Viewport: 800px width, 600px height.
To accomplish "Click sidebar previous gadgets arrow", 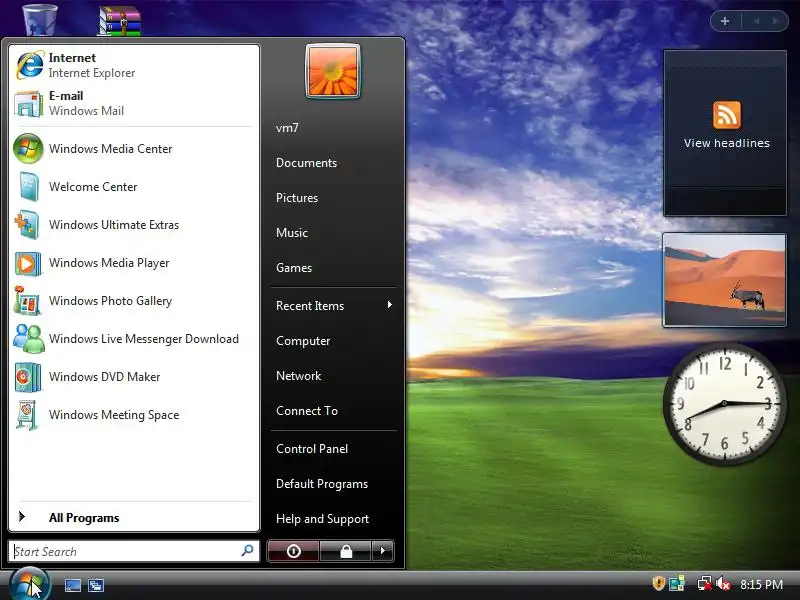I will [757, 21].
